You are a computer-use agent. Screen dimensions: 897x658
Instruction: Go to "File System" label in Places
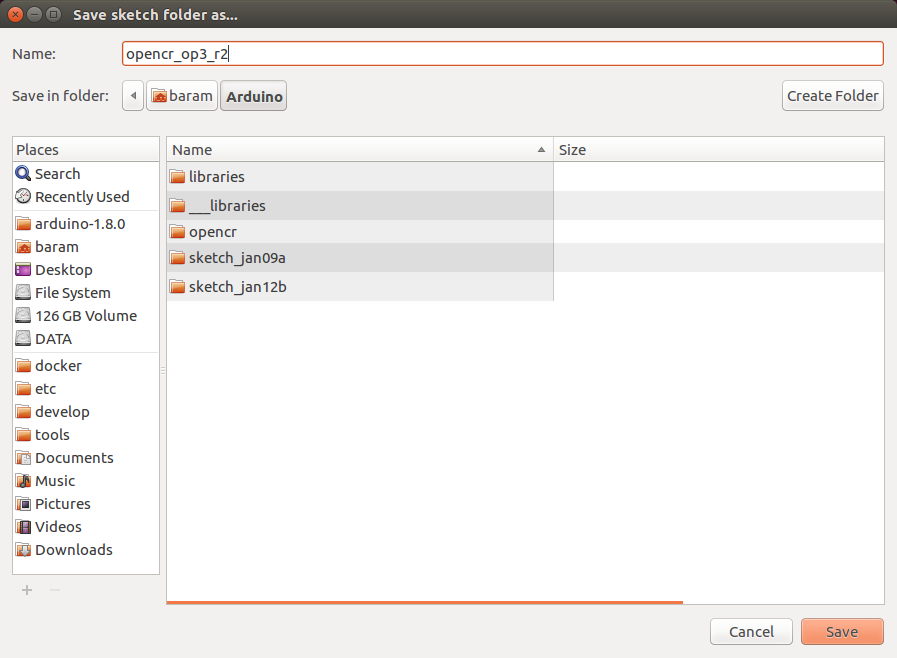coord(73,293)
